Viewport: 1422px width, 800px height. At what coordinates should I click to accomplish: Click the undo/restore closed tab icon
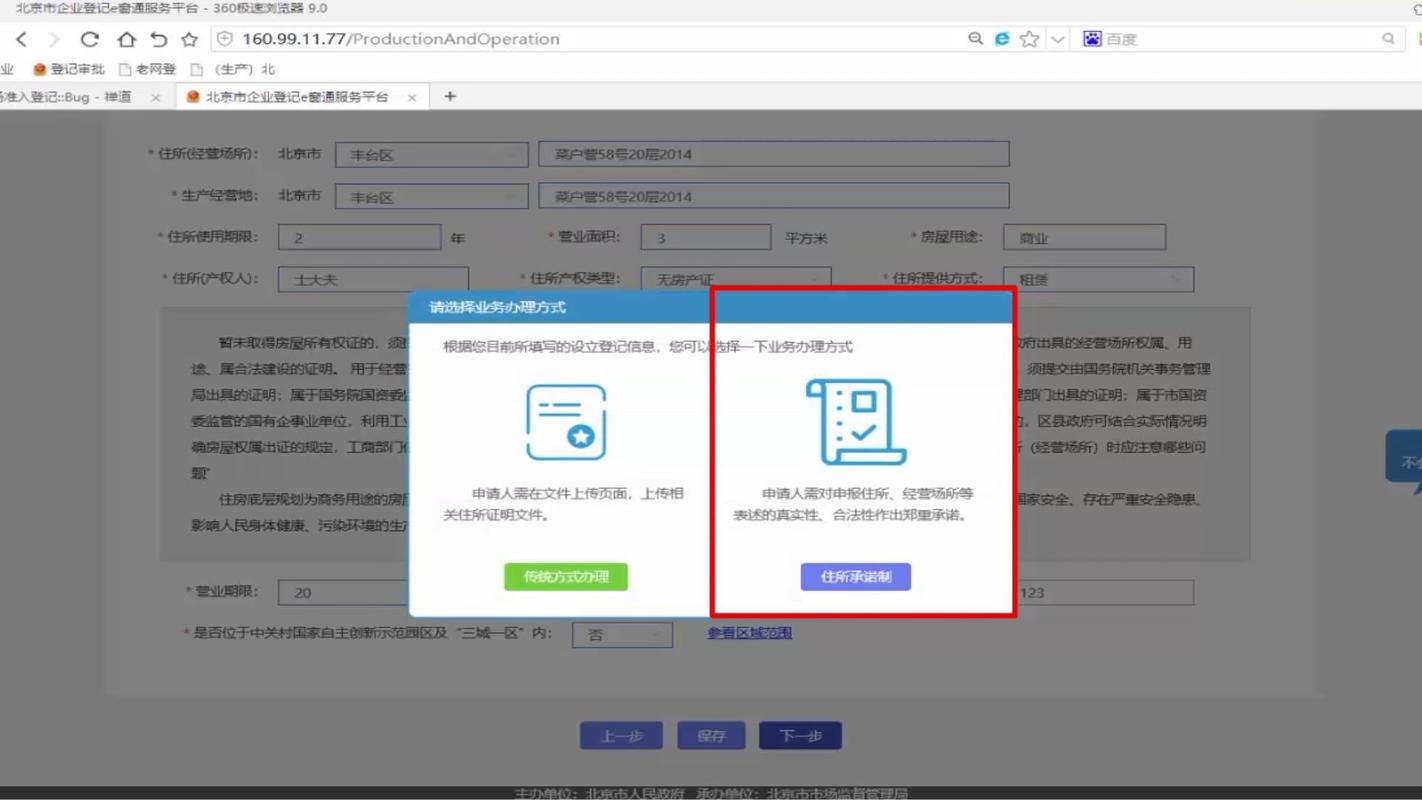click(x=159, y=39)
